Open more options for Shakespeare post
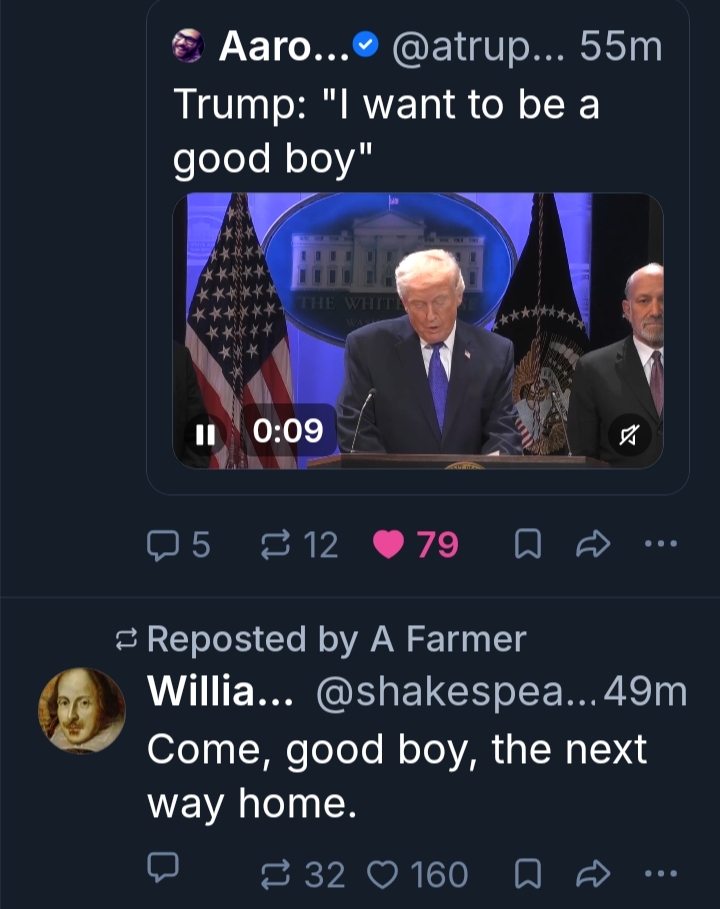 [660, 875]
